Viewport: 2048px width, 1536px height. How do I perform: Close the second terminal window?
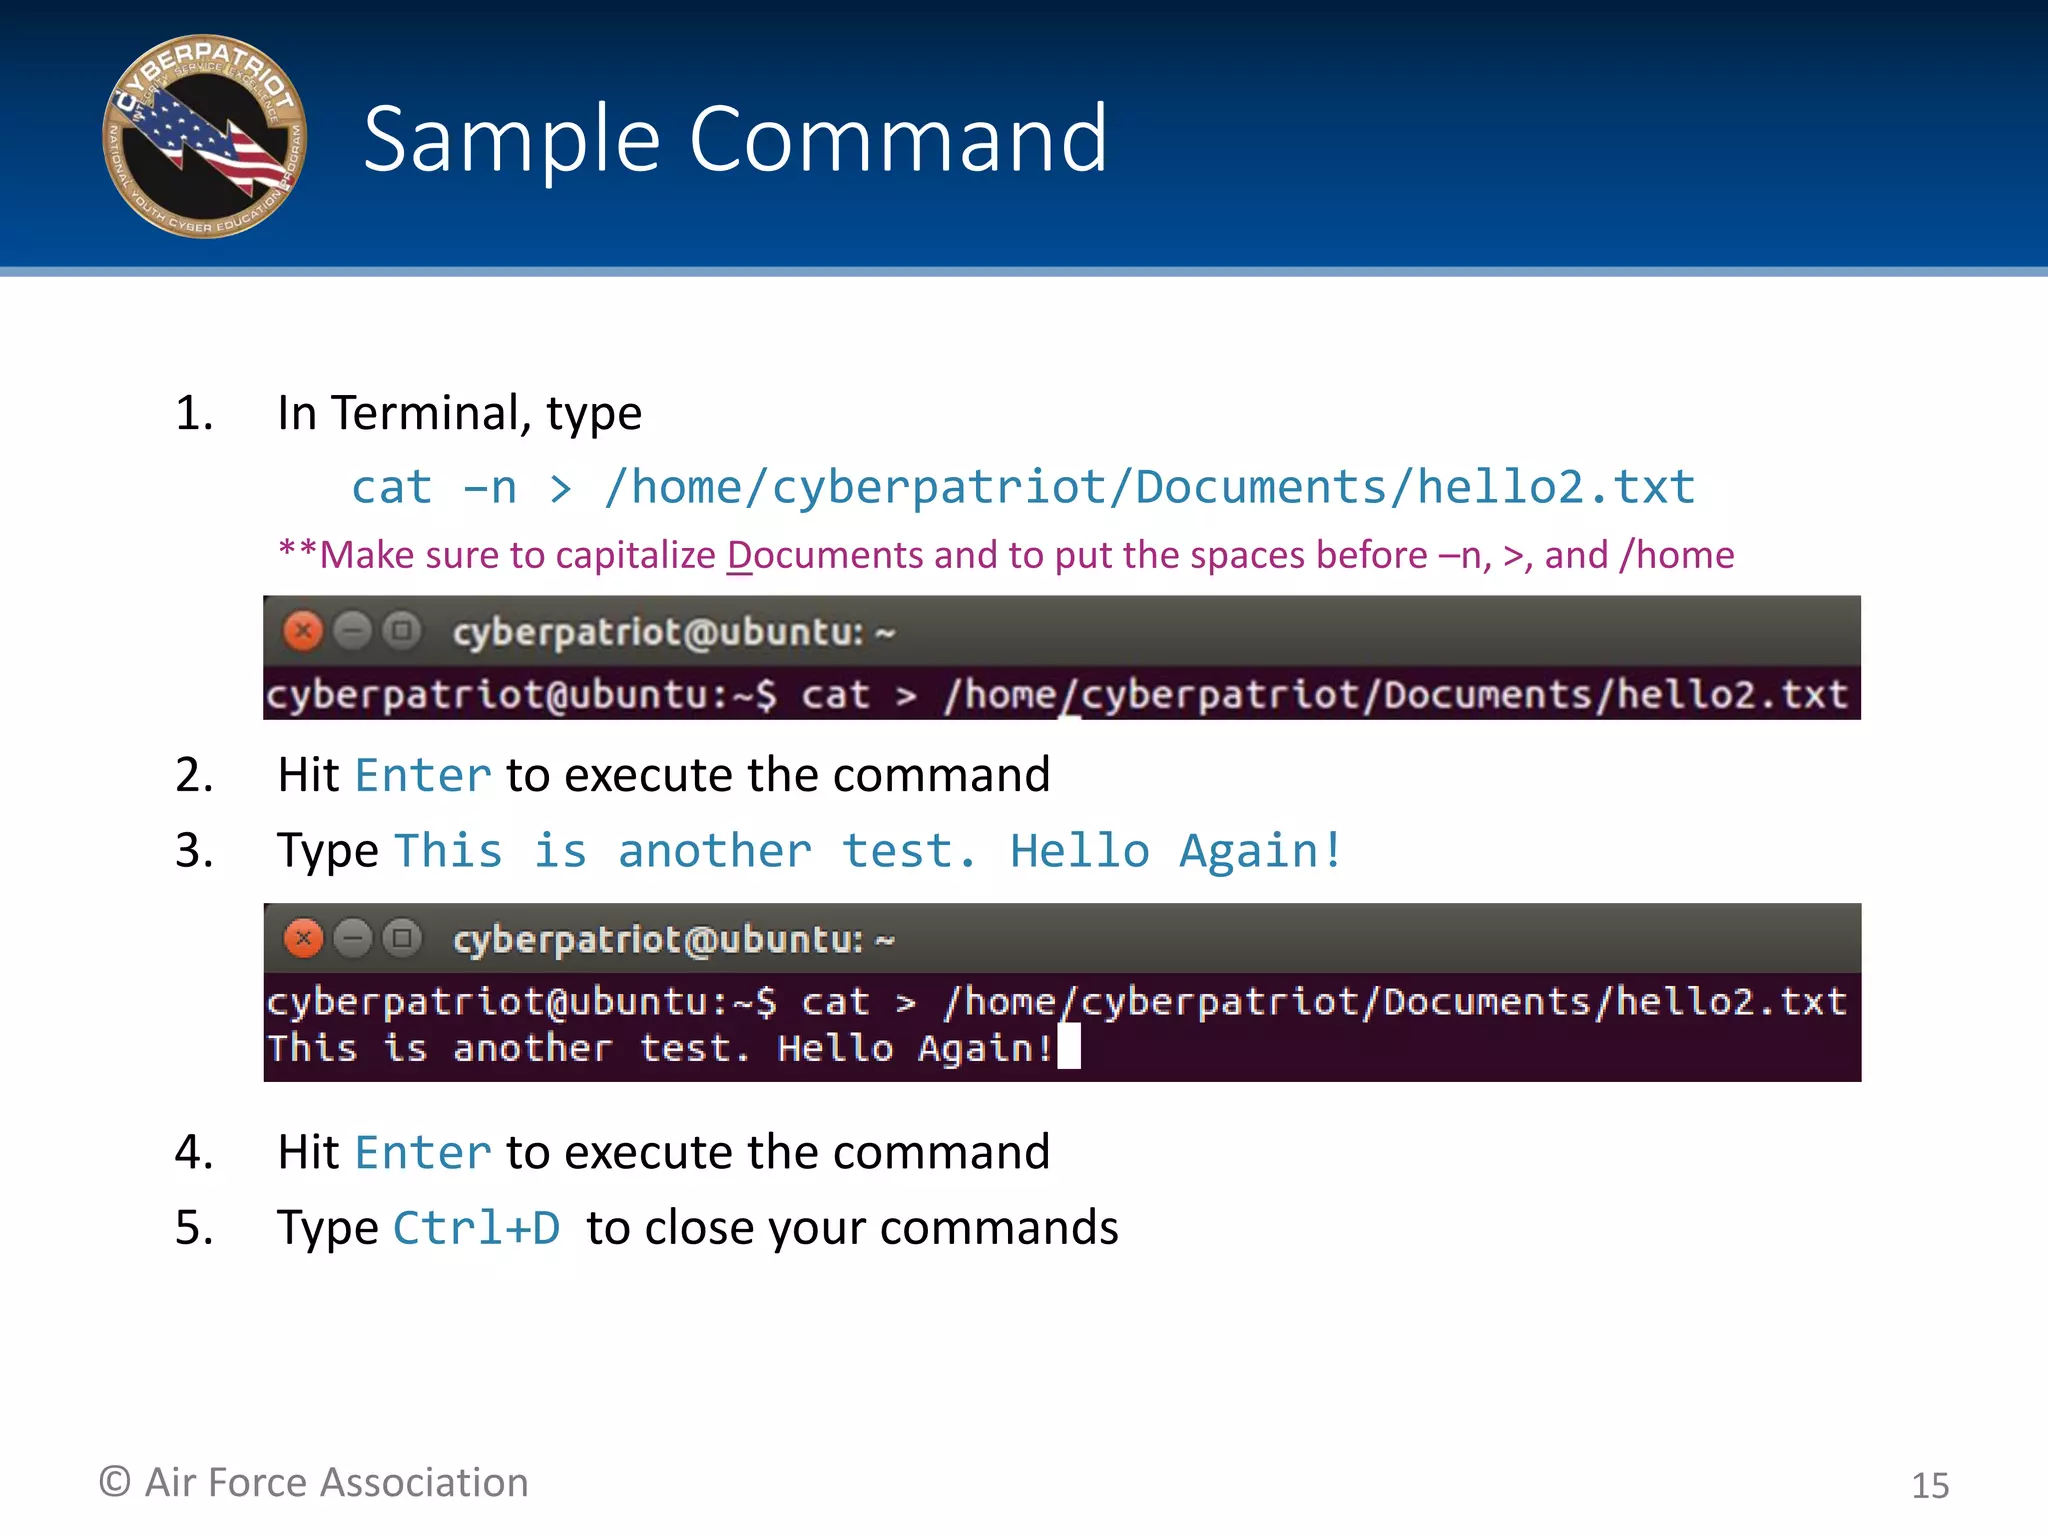click(303, 938)
